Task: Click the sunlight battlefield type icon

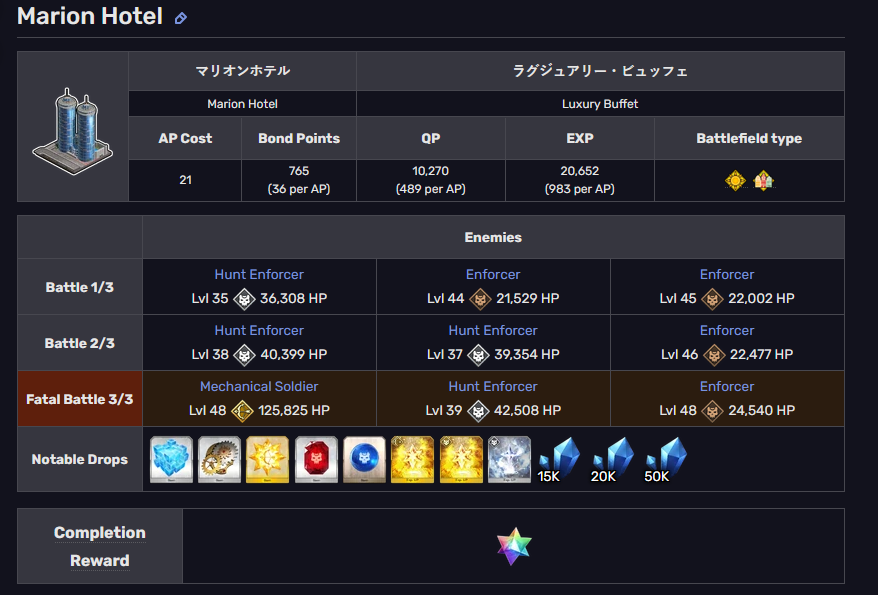Action: [735, 181]
